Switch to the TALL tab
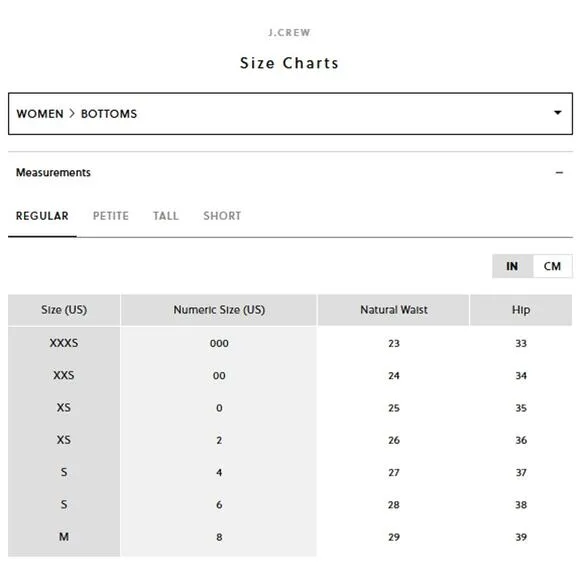Viewport: 580px width, 580px height. (x=166, y=216)
